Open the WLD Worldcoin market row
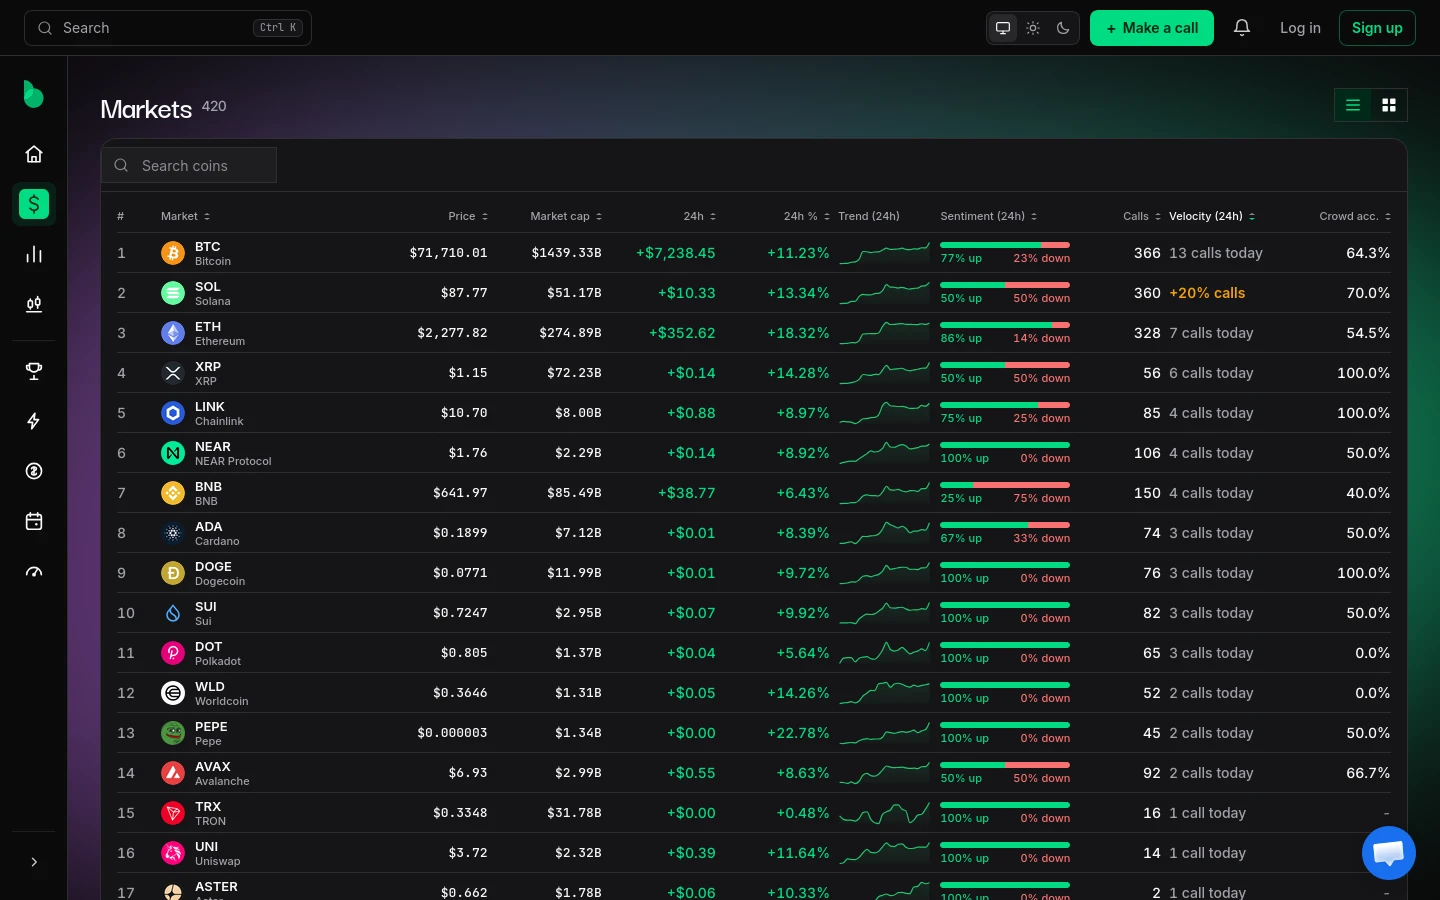Screen dimensions: 1440x900 [754, 693]
